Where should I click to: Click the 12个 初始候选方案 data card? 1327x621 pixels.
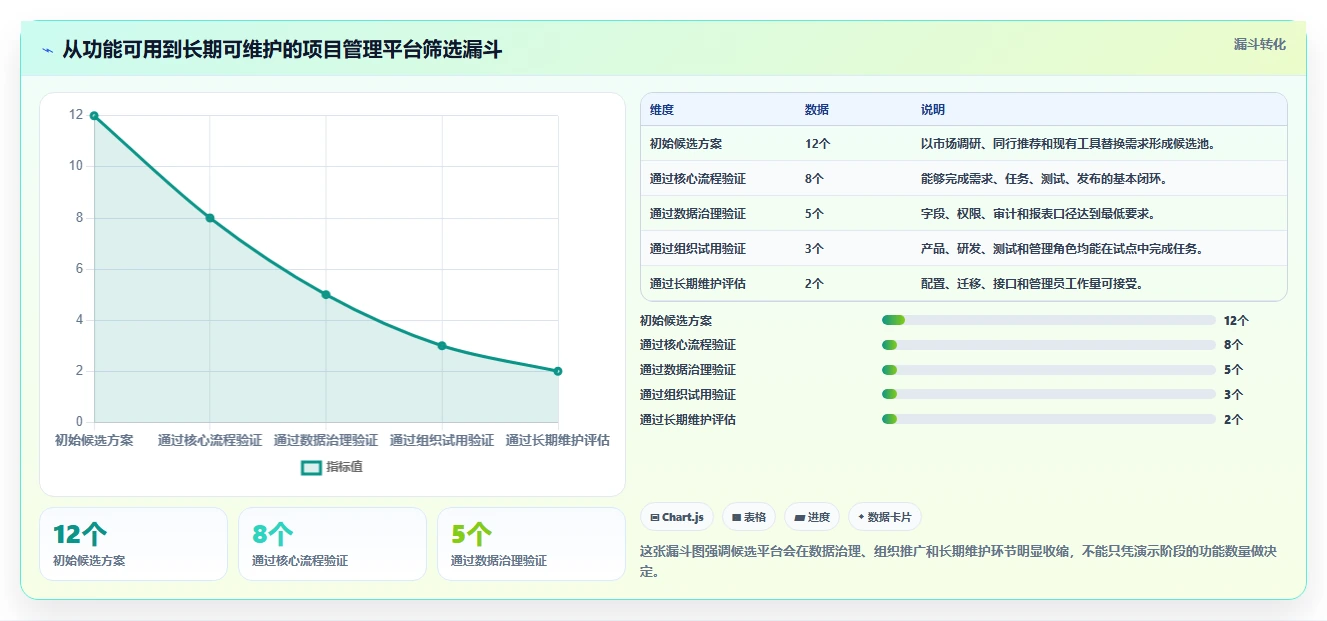click(x=133, y=544)
